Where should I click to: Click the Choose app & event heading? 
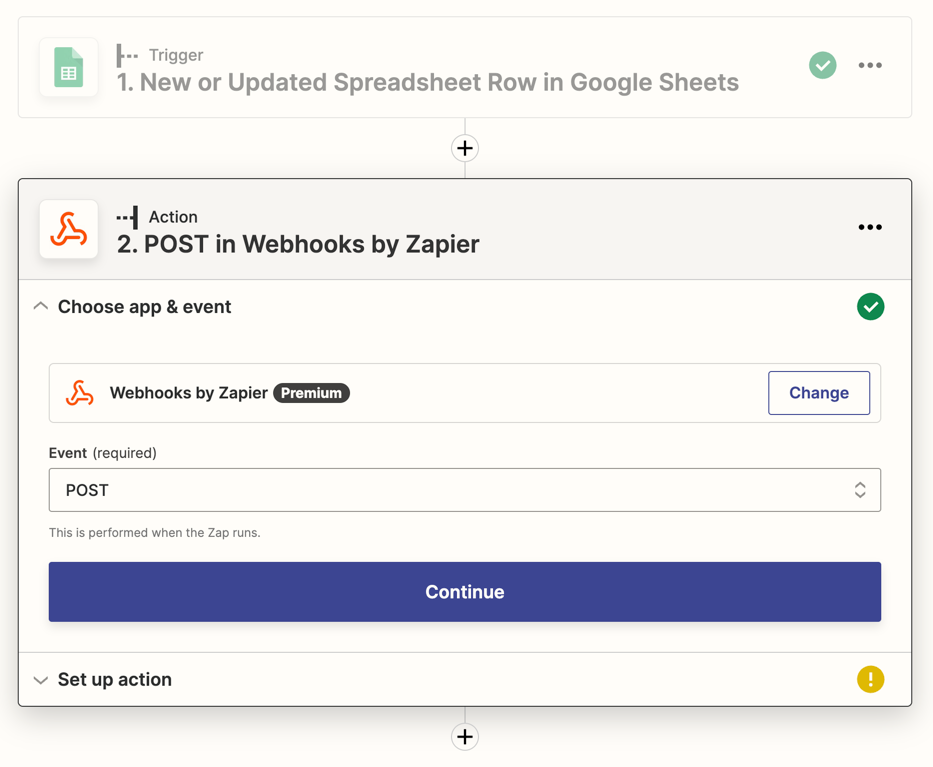(145, 307)
